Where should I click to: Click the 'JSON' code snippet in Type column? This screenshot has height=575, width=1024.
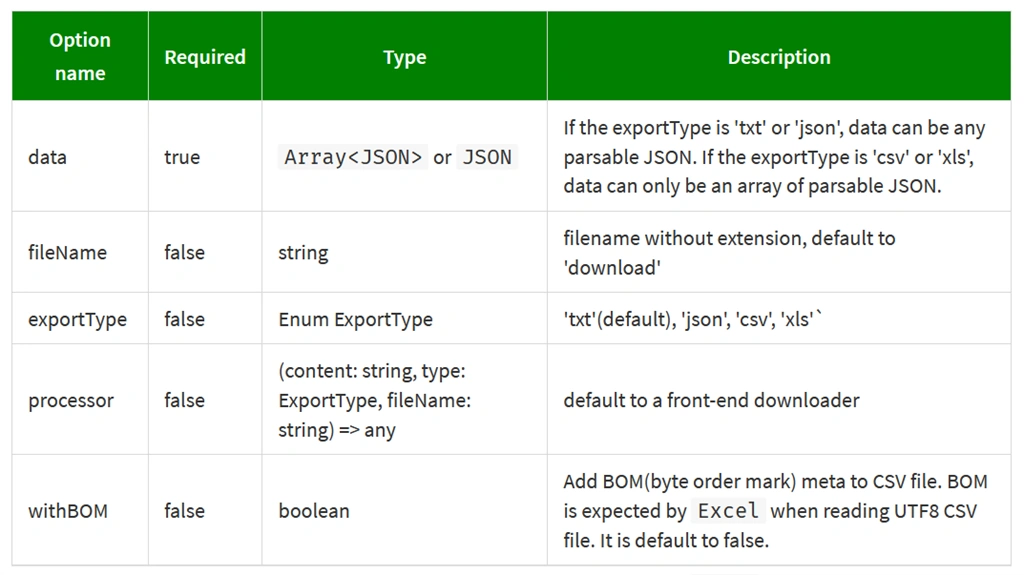(x=487, y=157)
